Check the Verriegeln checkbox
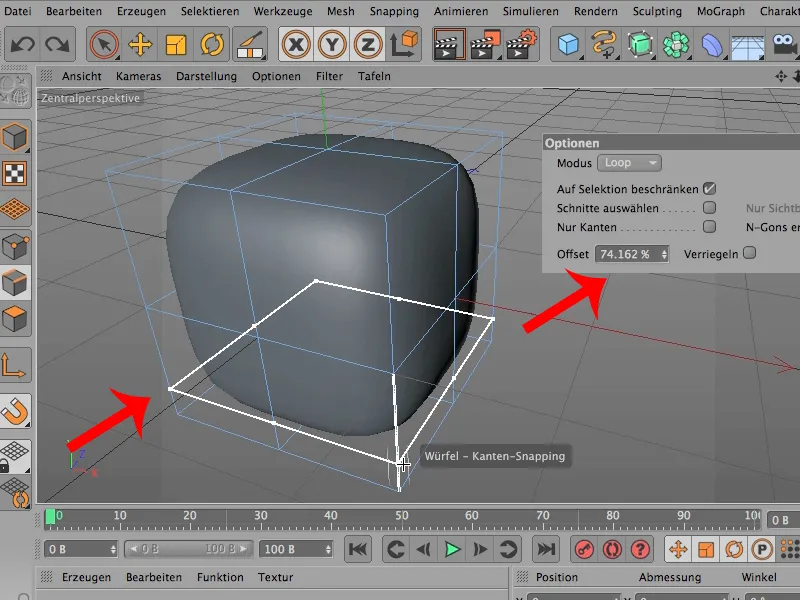 point(749,253)
